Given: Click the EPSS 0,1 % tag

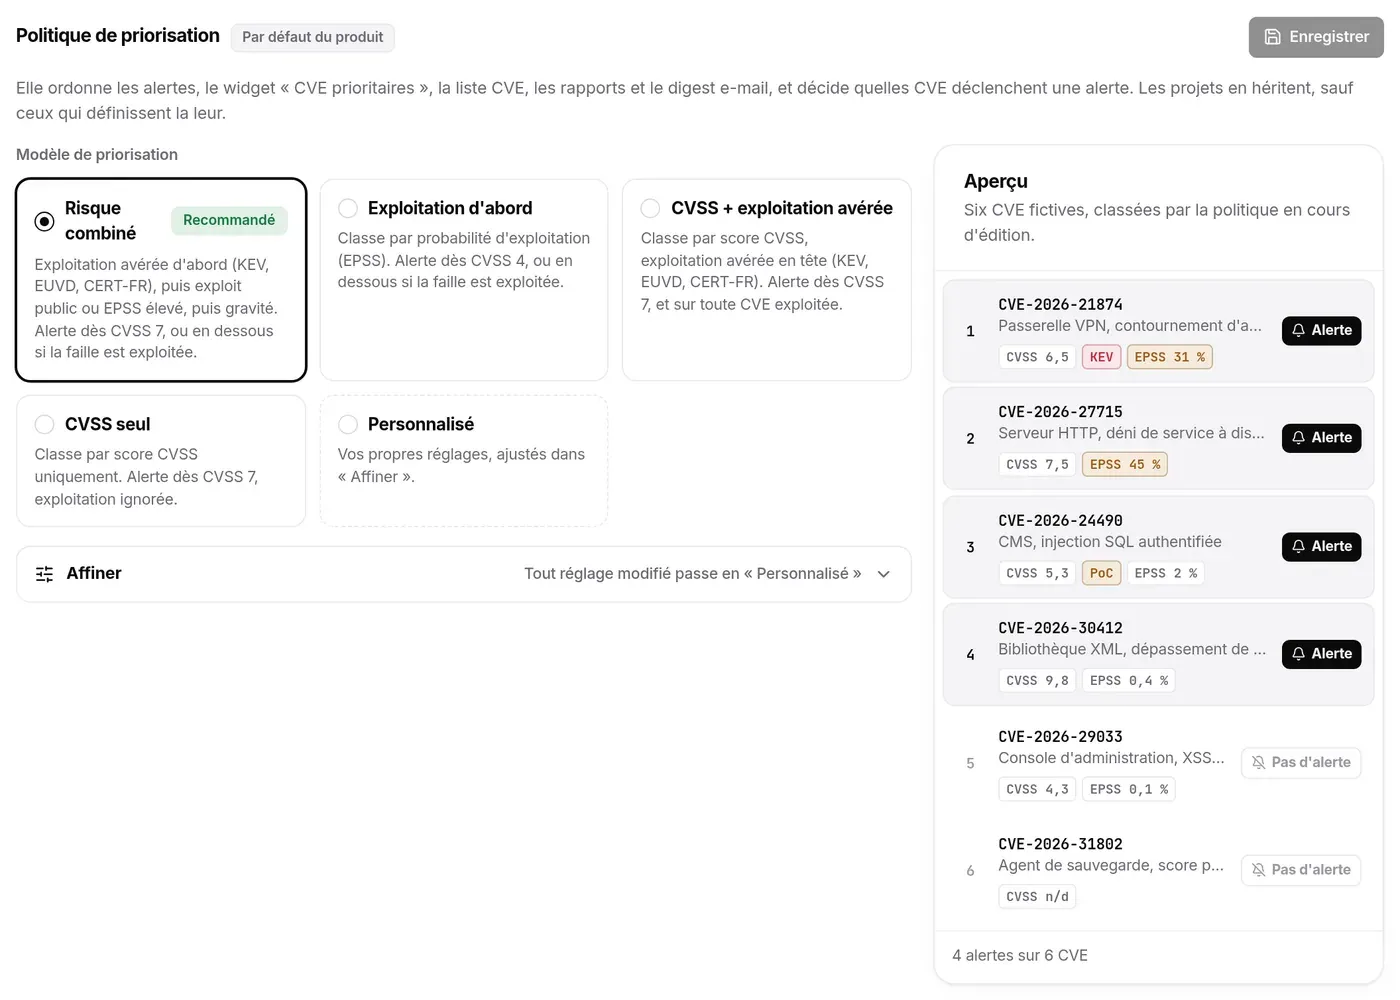Looking at the screenshot, I should point(1129,789).
